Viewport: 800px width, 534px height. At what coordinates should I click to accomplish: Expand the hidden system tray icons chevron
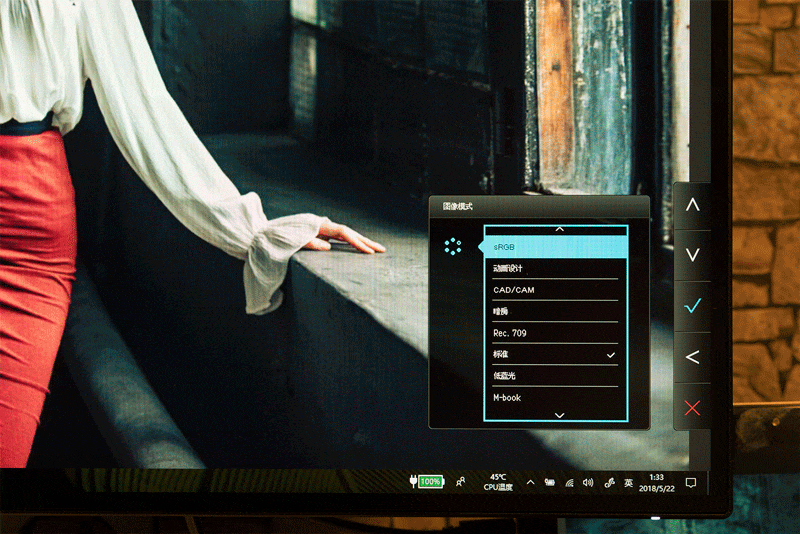tap(531, 482)
